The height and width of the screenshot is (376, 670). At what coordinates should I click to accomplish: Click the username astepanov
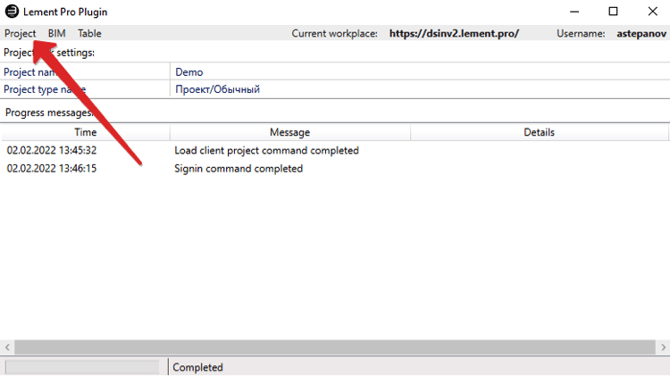[641, 33]
